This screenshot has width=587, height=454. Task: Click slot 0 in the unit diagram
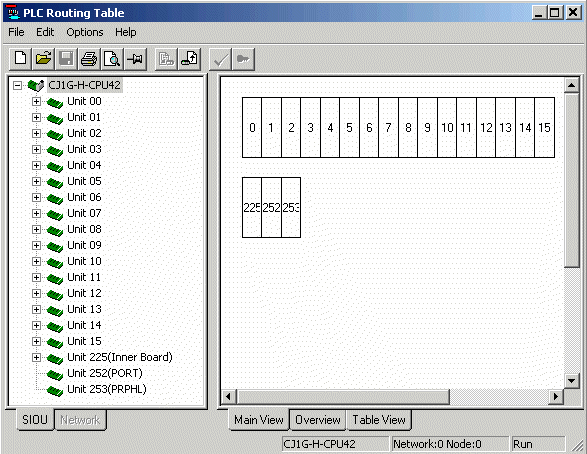(x=252, y=128)
